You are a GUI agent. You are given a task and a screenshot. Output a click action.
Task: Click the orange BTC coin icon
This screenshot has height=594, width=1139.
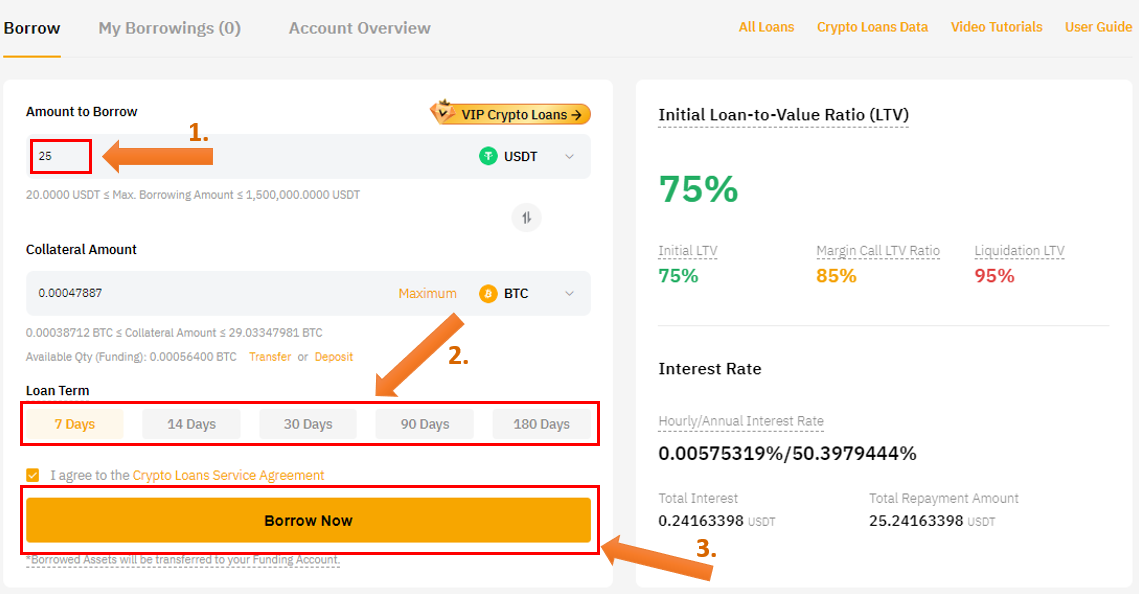click(x=488, y=294)
